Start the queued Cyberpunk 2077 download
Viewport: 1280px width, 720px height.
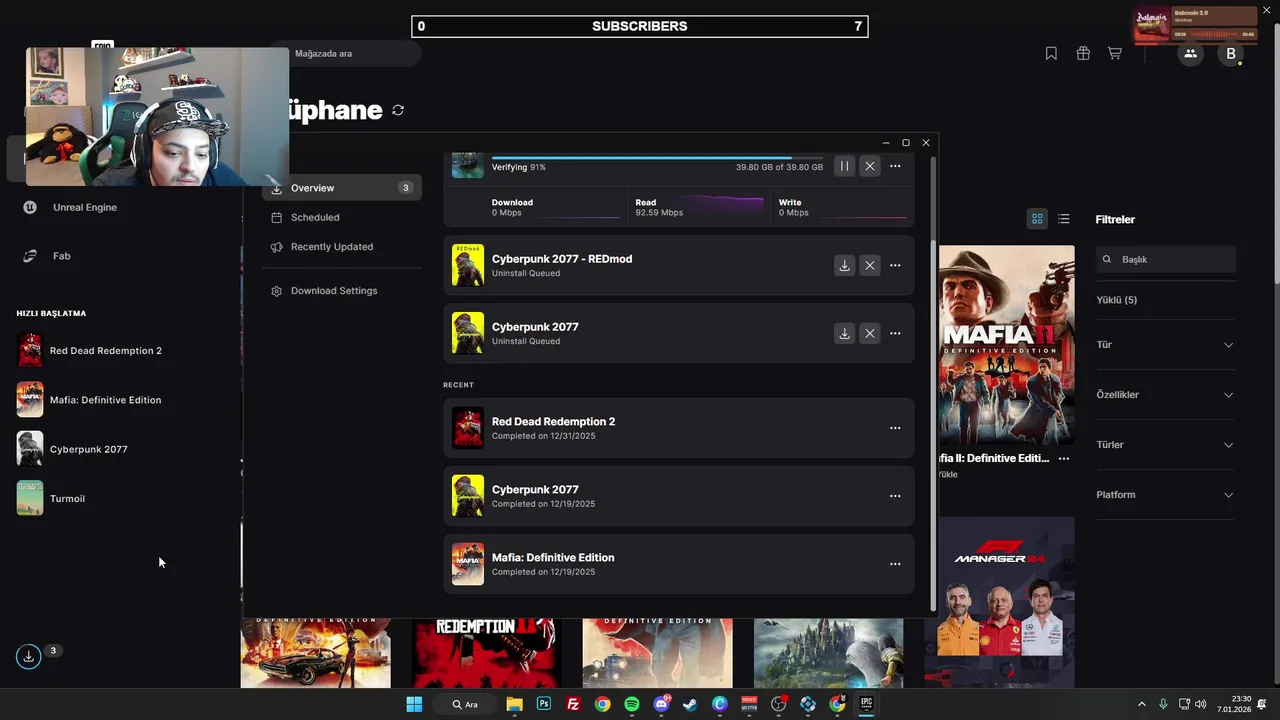click(844, 333)
